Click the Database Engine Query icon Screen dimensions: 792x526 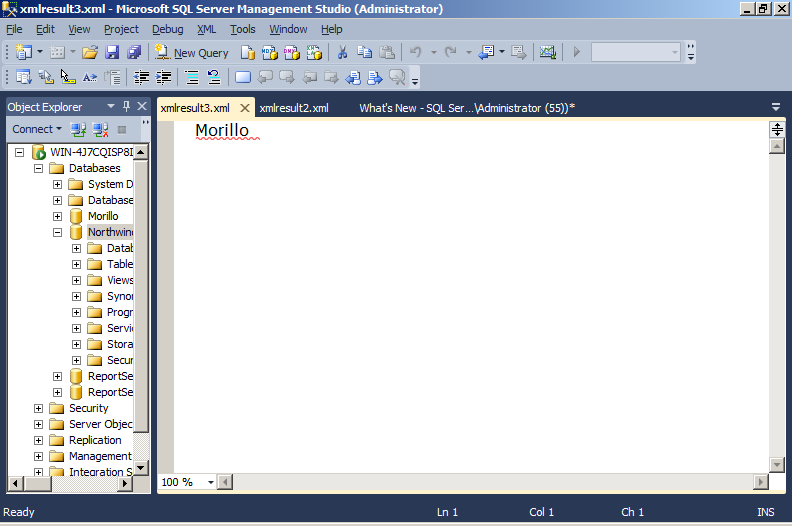pyautogui.click(x=248, y=52)
